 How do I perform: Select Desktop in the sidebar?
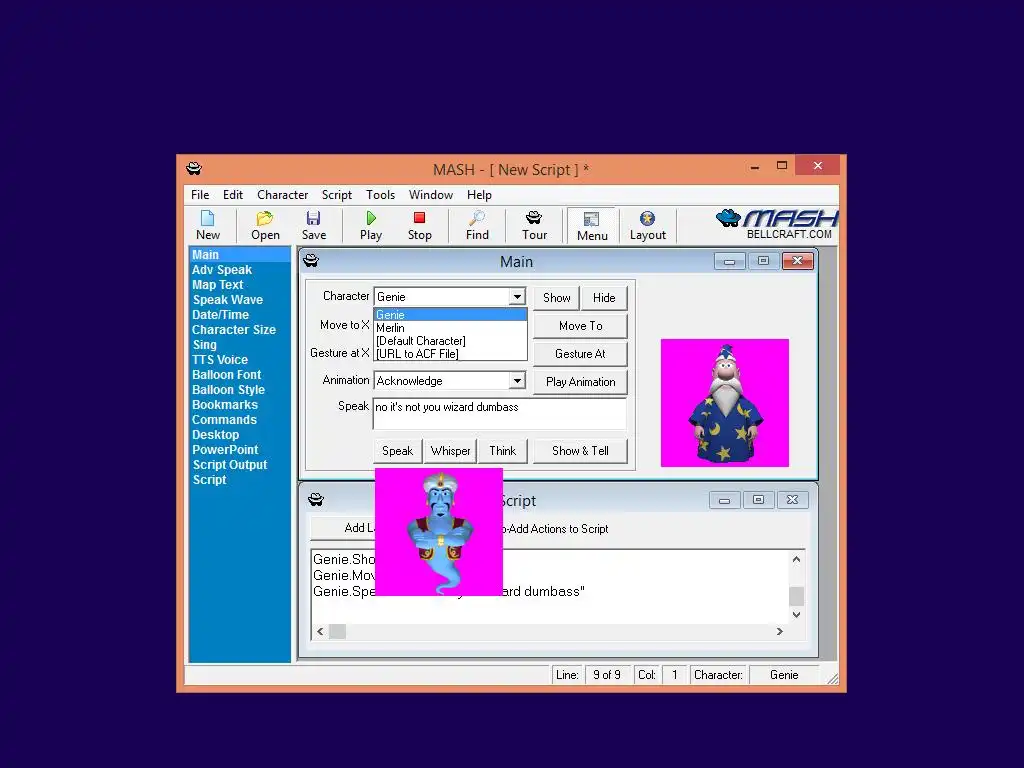pos(216,435)
